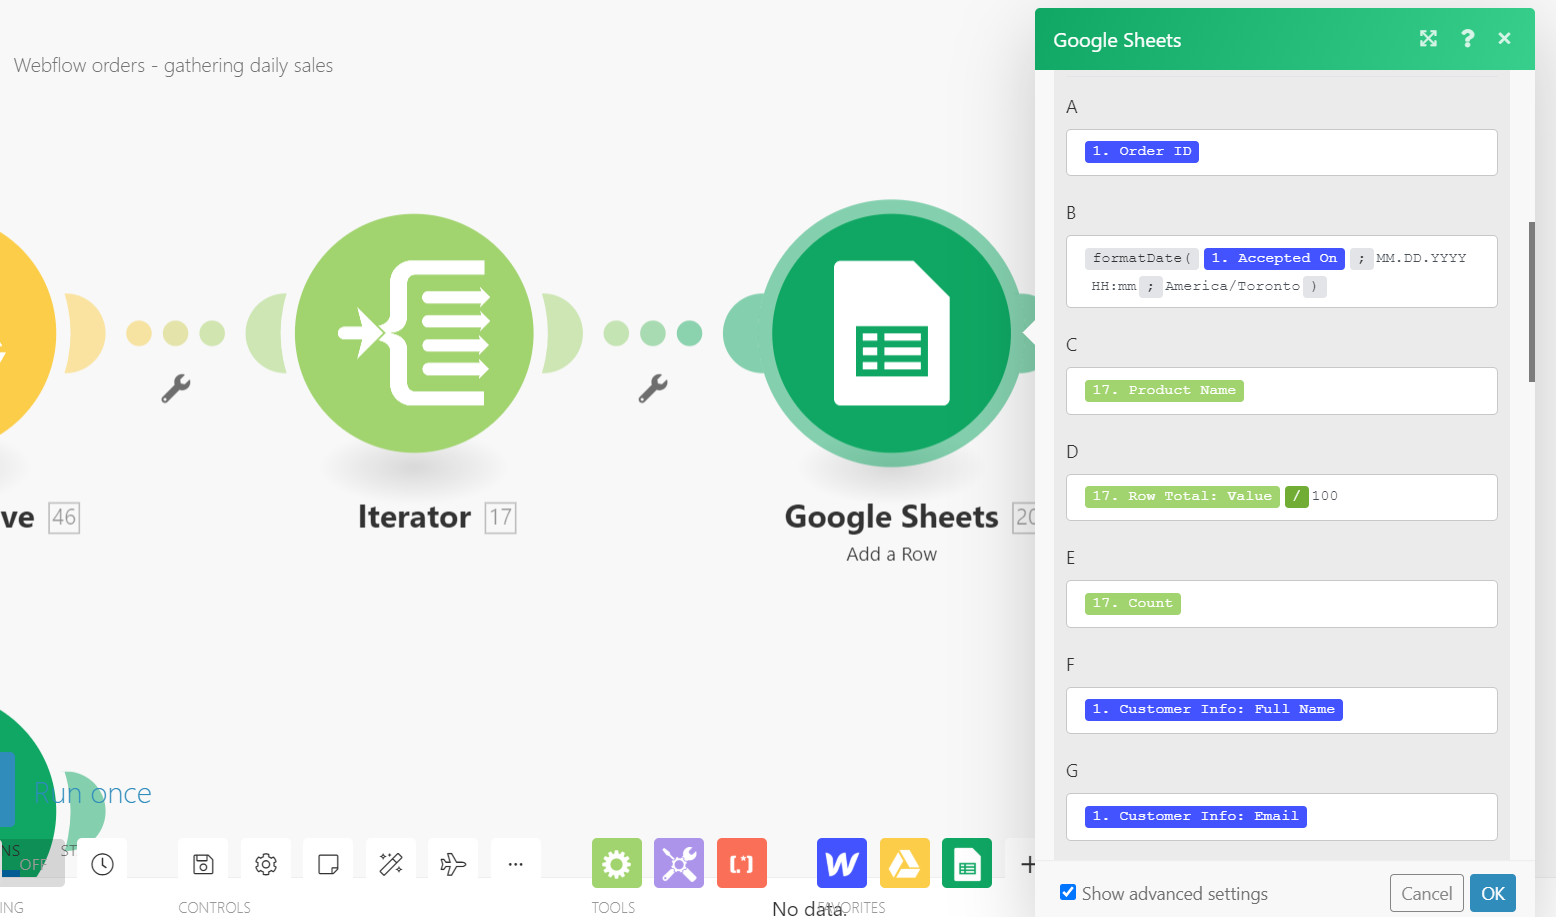The image size is (1556, 917).
Task: Open the scheduling clock icon
Action: (102, 864)
